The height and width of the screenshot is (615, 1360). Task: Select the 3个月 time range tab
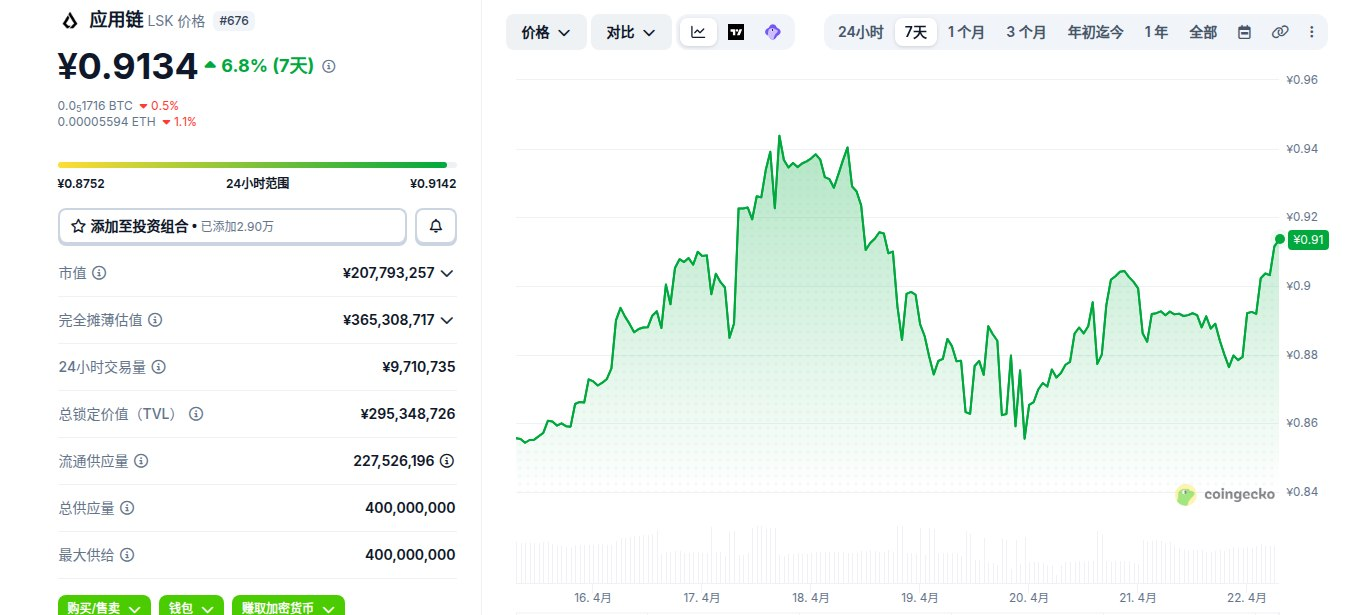(x=1026, y=32)
